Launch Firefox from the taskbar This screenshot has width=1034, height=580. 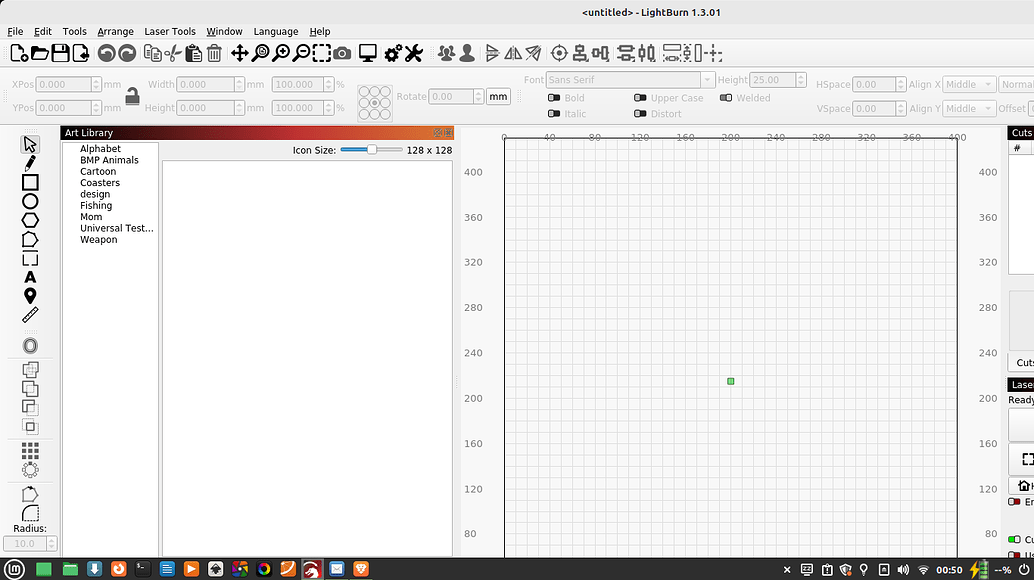[x=119, y=568]
